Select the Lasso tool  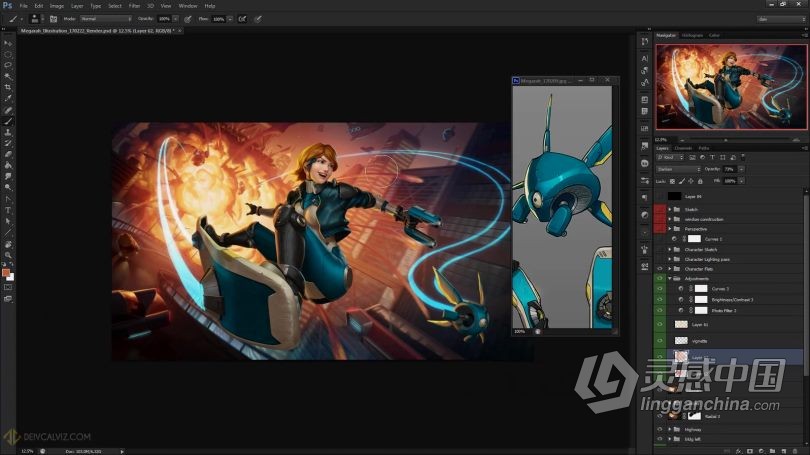[8, 65]
